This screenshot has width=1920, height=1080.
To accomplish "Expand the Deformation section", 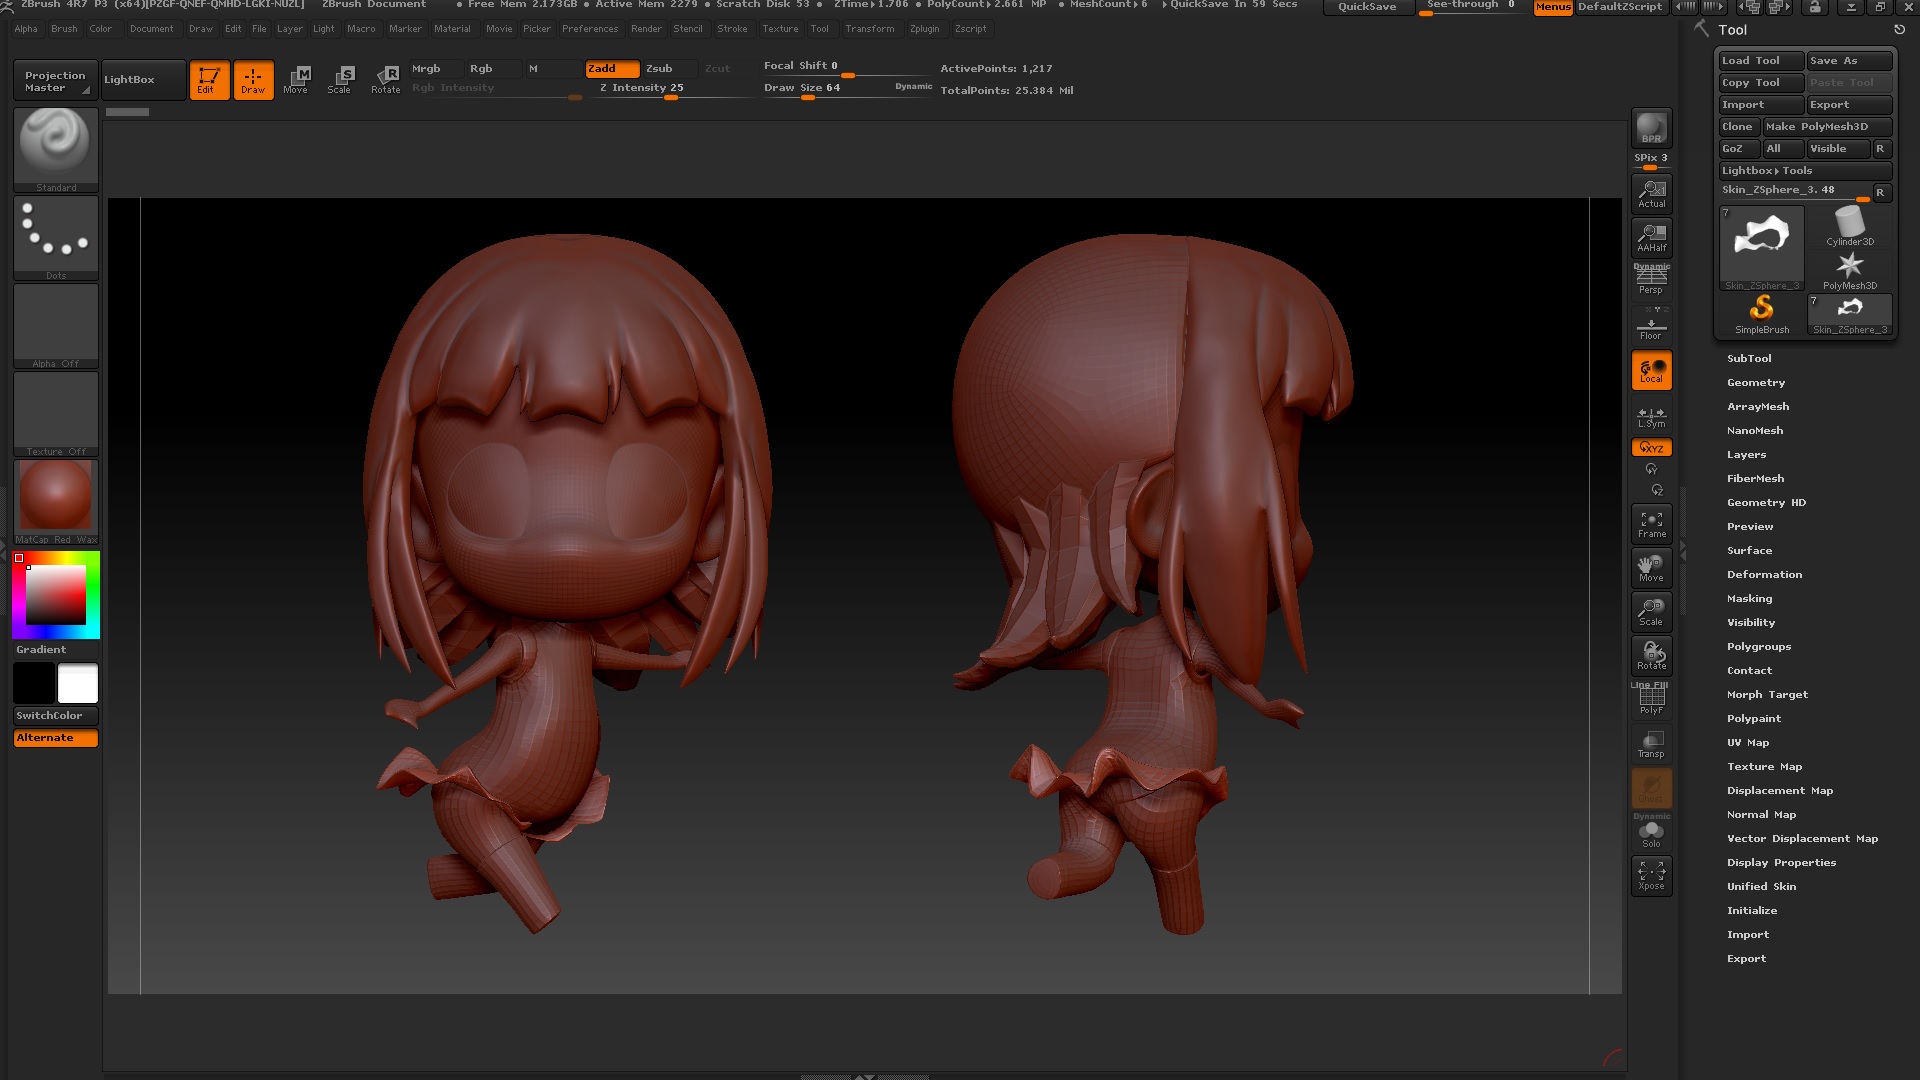I will point(1764,574).
